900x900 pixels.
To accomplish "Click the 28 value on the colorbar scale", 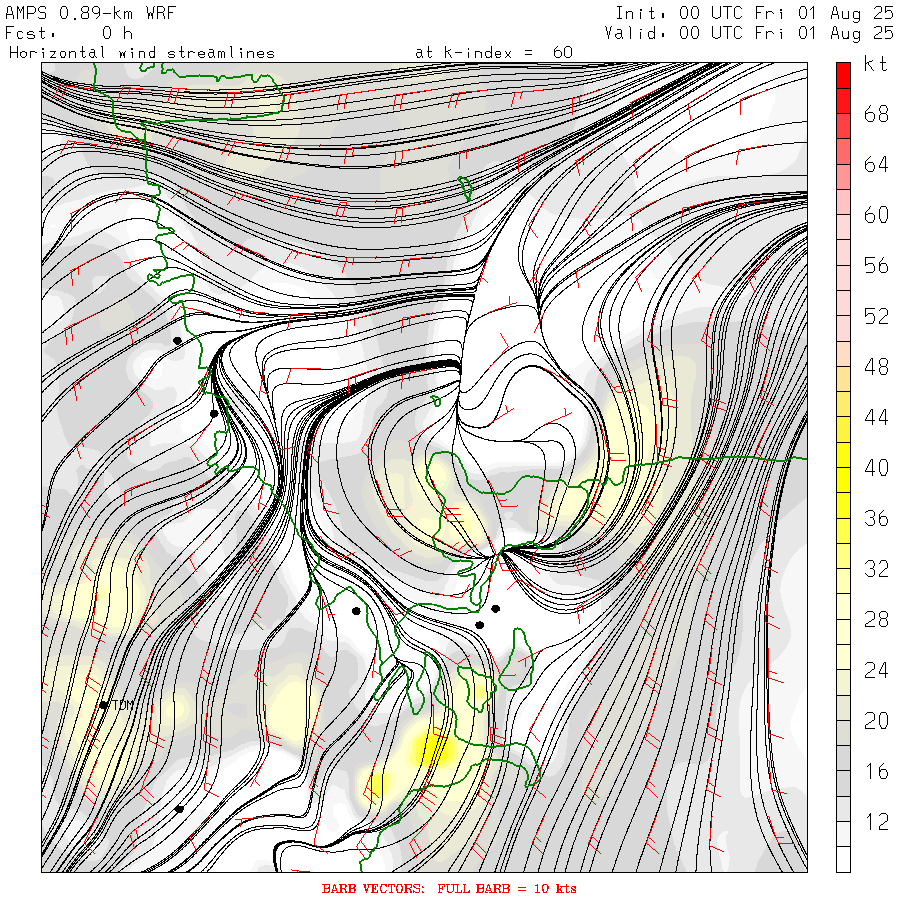I will tap(876, 619).
